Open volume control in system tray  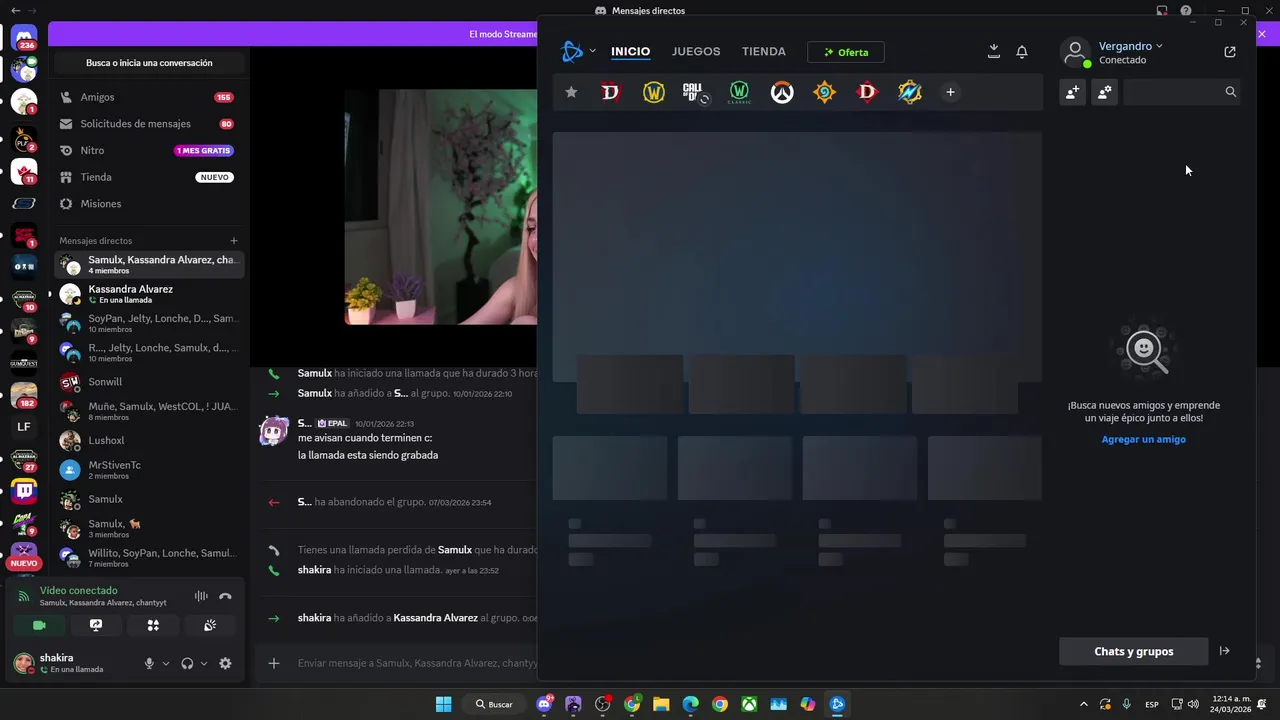tap(1193, 704)
